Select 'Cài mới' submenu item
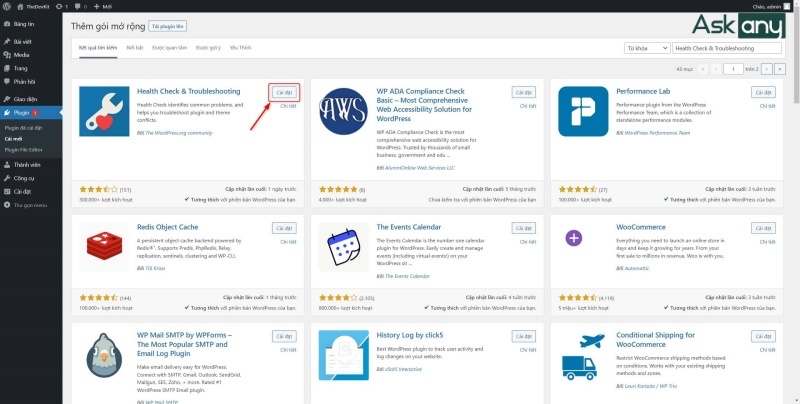Screen dimensions: 800x404 (x=13, y=139)
